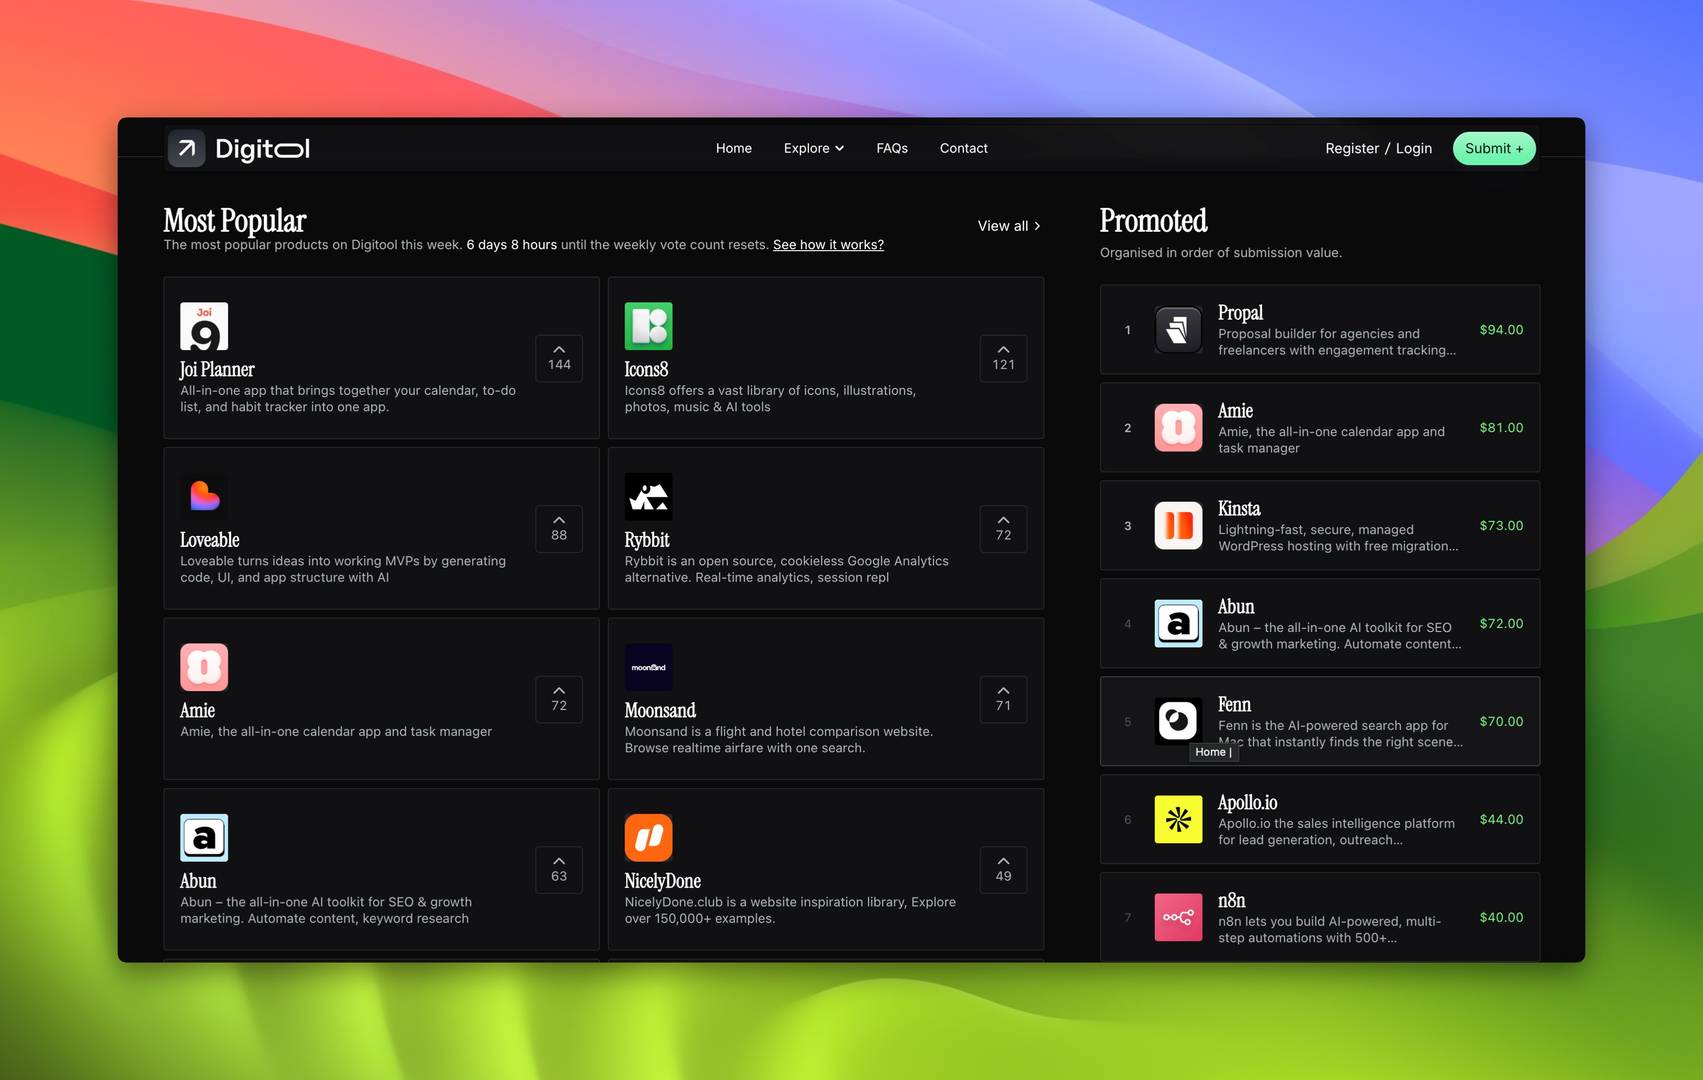1703x1080 pixels.
Task: Click the $73.00 Kinsta price
Action: pyautogui.click(x=1501, y=526)
